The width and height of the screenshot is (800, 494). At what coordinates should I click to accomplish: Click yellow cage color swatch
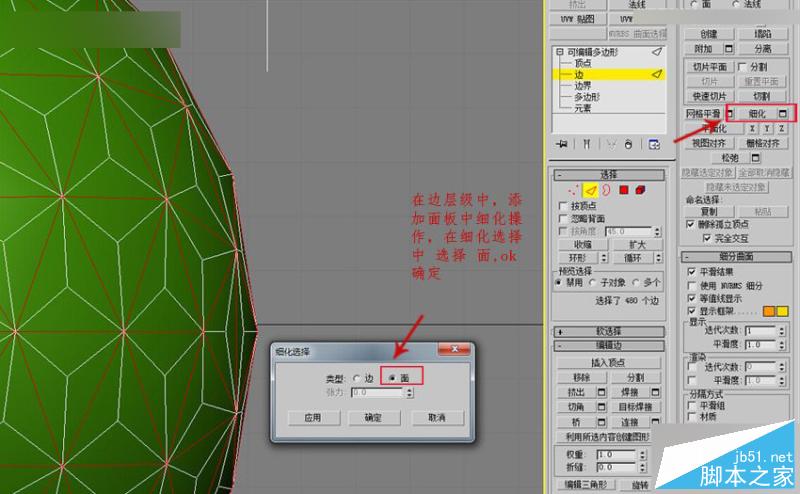782,311
